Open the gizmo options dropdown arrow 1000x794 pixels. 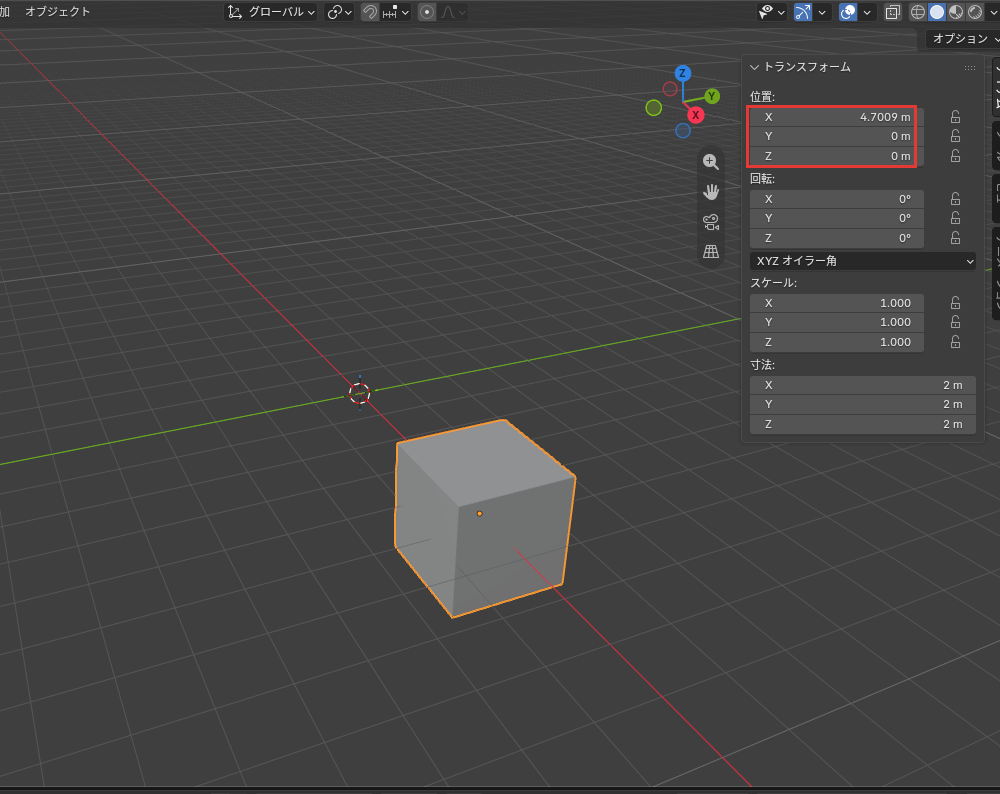[x=822, y=12]
